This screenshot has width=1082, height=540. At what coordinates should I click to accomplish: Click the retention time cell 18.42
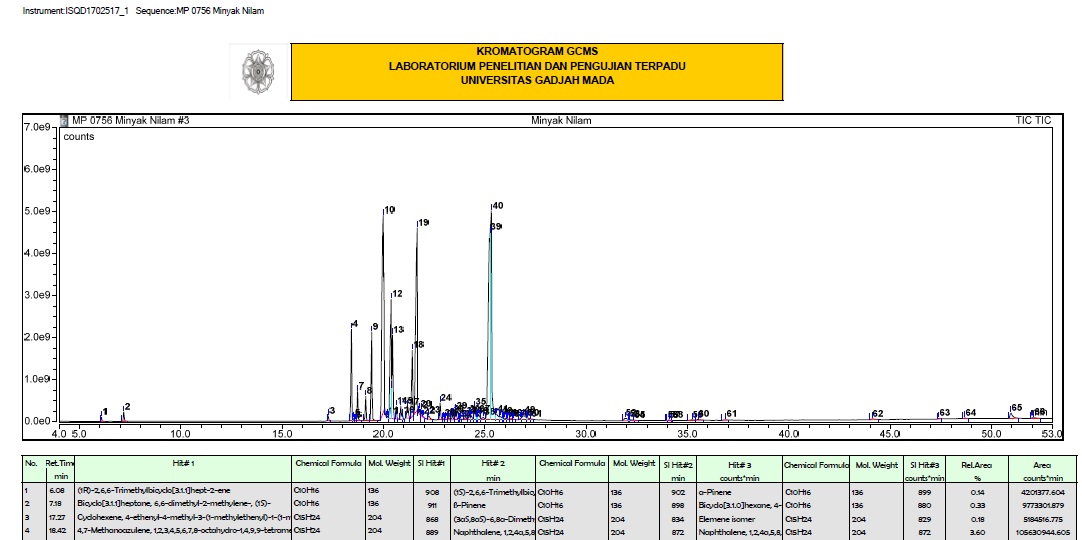tap(57, 532)
